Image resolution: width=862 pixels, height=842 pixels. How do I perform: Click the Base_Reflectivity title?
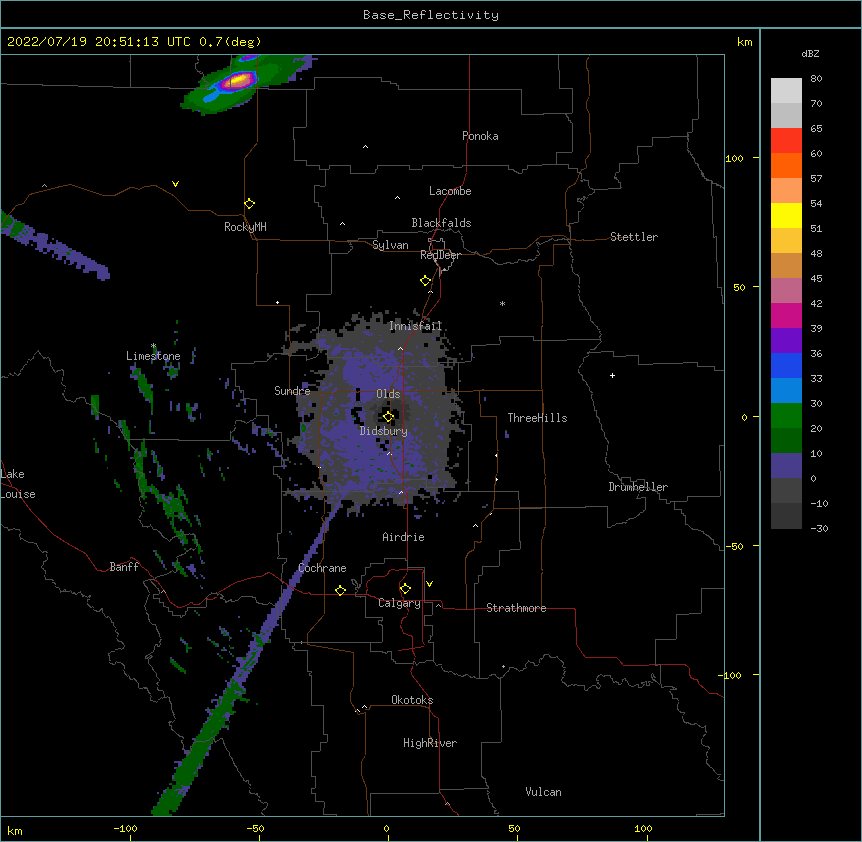pos(431,15)
